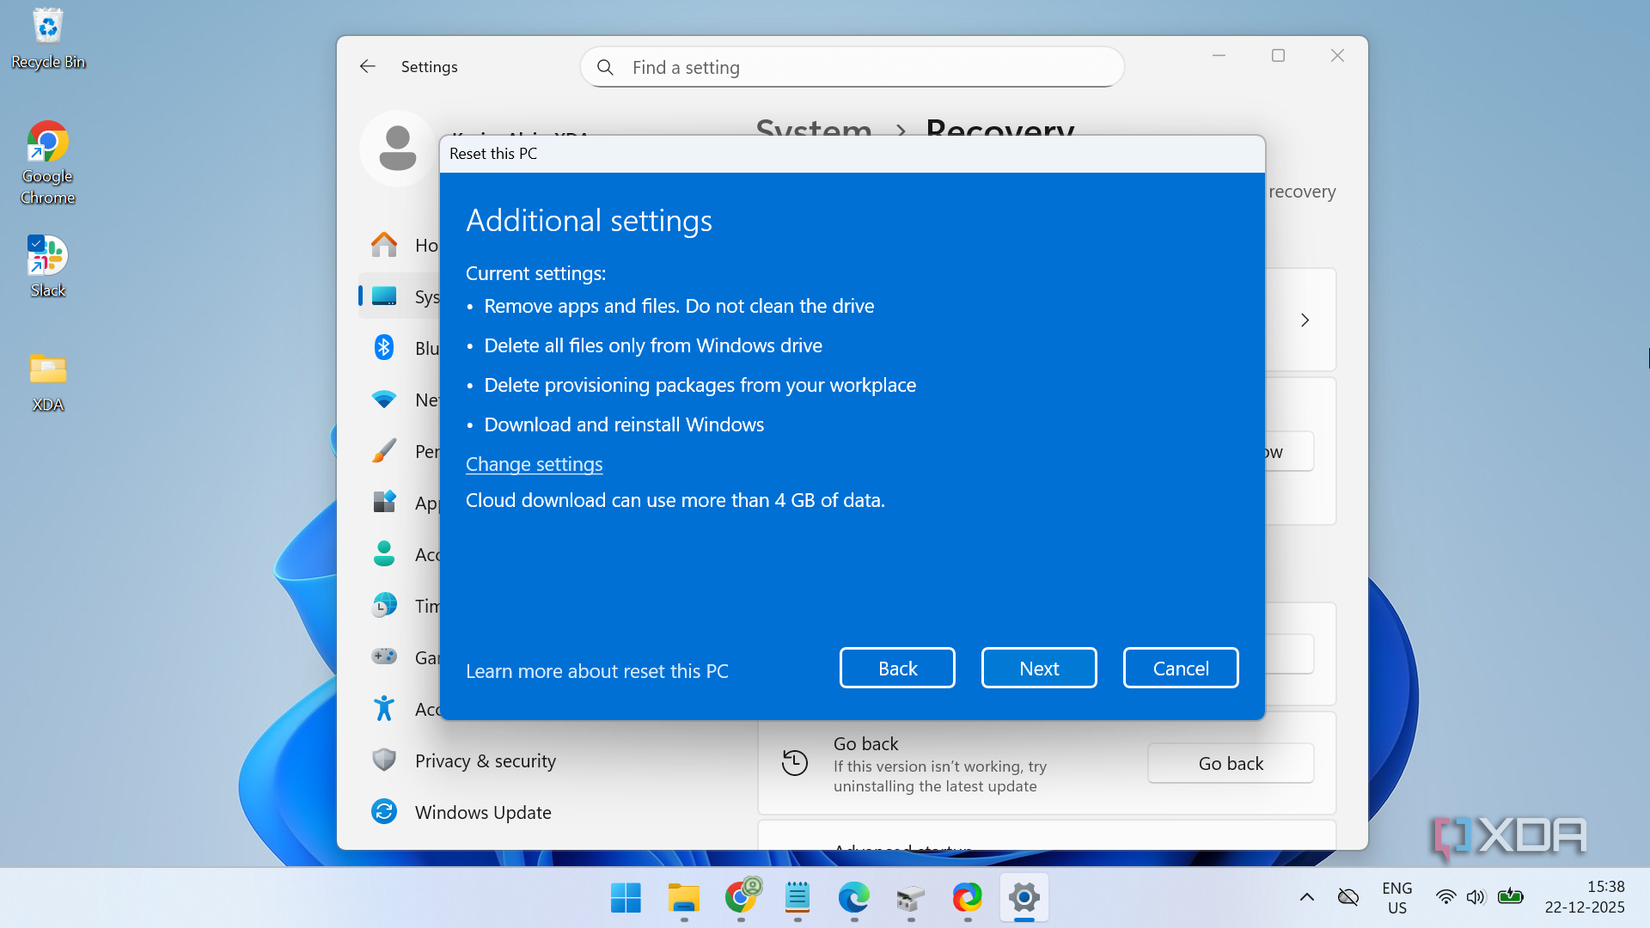Screen dimensions: 1650x928
Task: Open Personalization brush icon in sidebar
Action: click(x=384, y=451)
